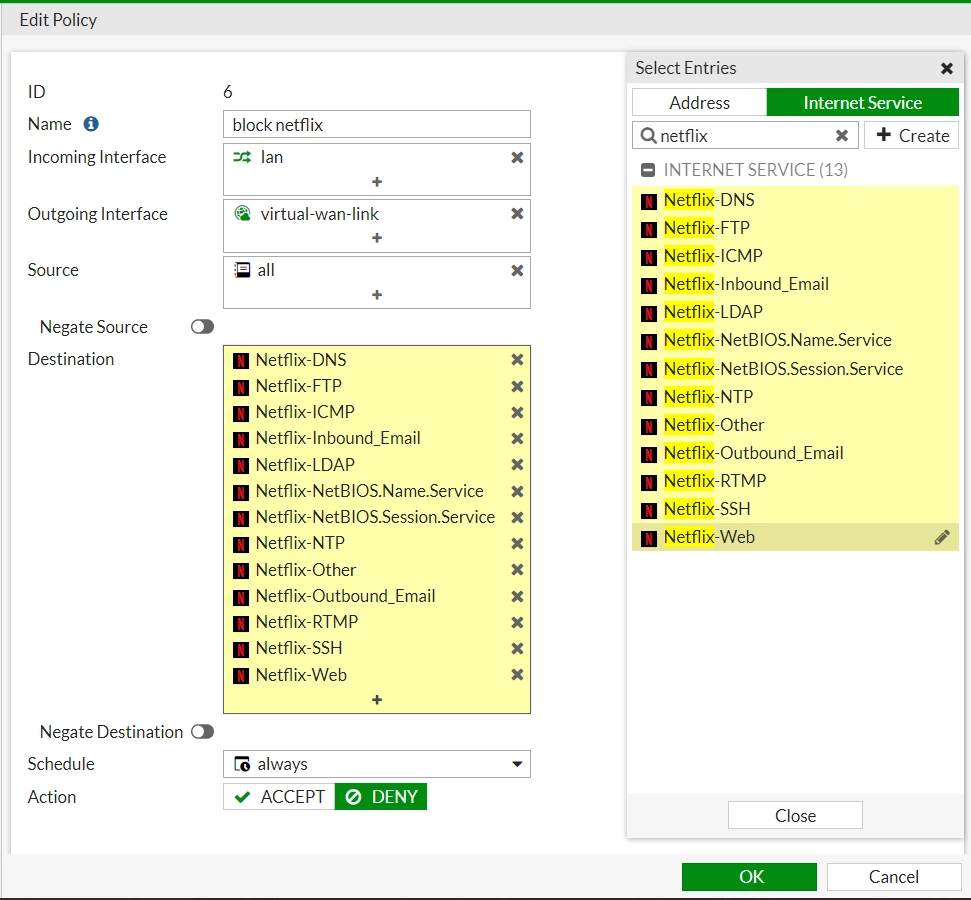Remove Netflix-FTP from Destination
The width and height of the screenshot is (971, 900).
pyautogui.click(x=517, y=386)
